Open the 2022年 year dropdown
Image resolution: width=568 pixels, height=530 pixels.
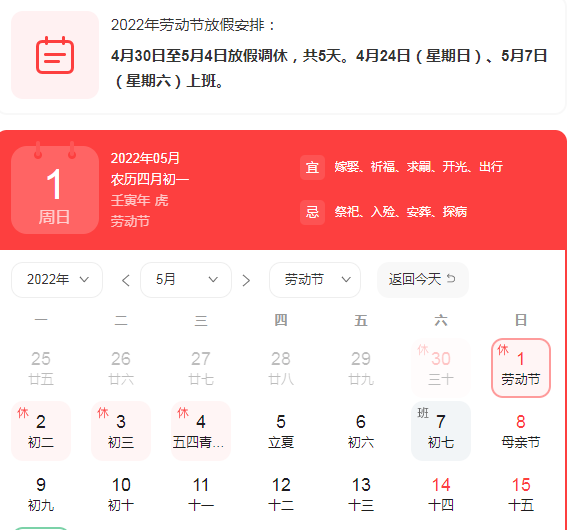57,280
